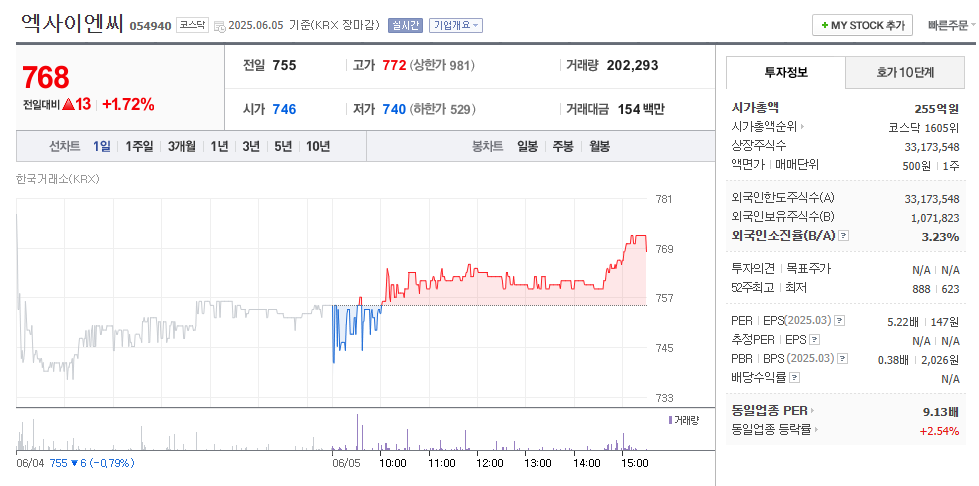Screen dimensions: 979x486
Task: Click the MY STOCK 추가 button
Action: (862, 26)
